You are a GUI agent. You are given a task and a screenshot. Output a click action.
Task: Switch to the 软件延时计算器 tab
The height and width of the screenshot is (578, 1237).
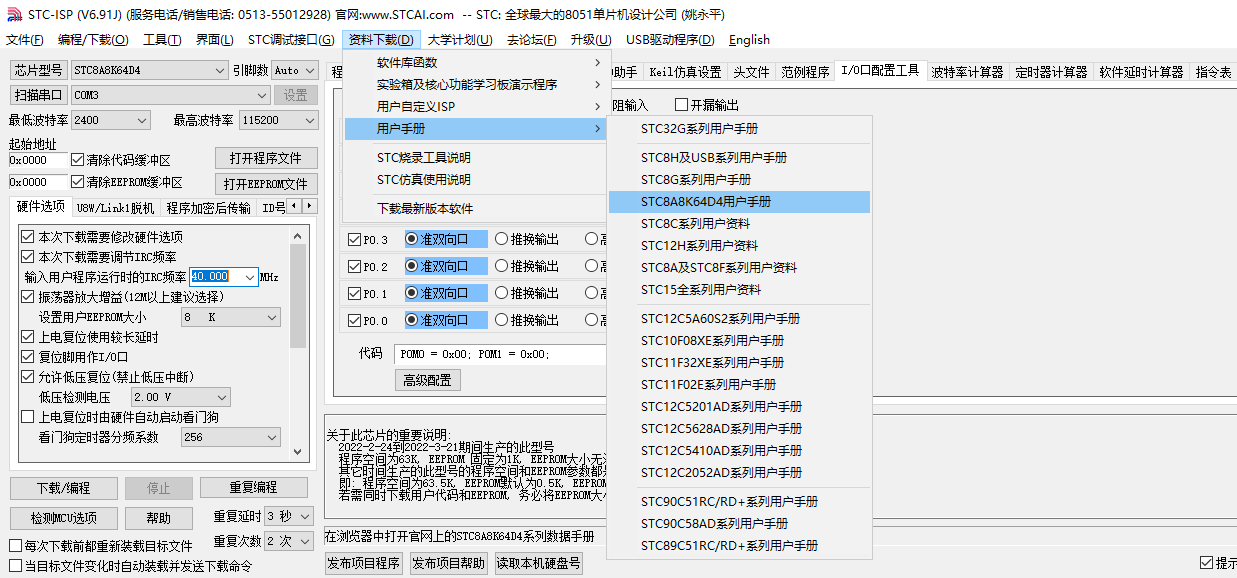coord(1141,72)
